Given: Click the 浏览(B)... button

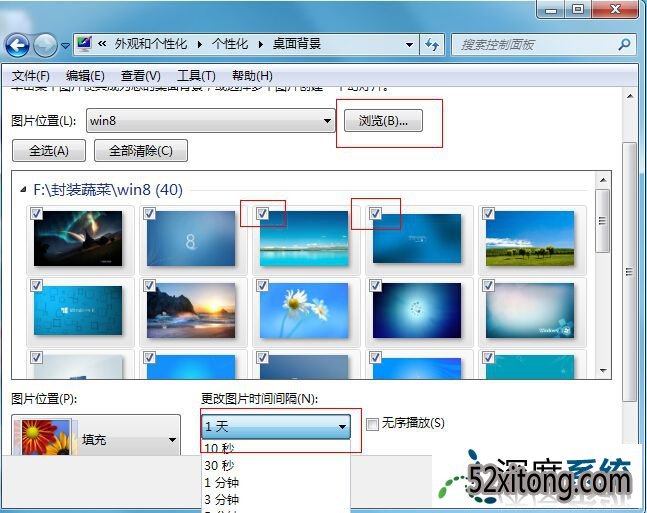Looking at the screenshot, I should (383, 121).
